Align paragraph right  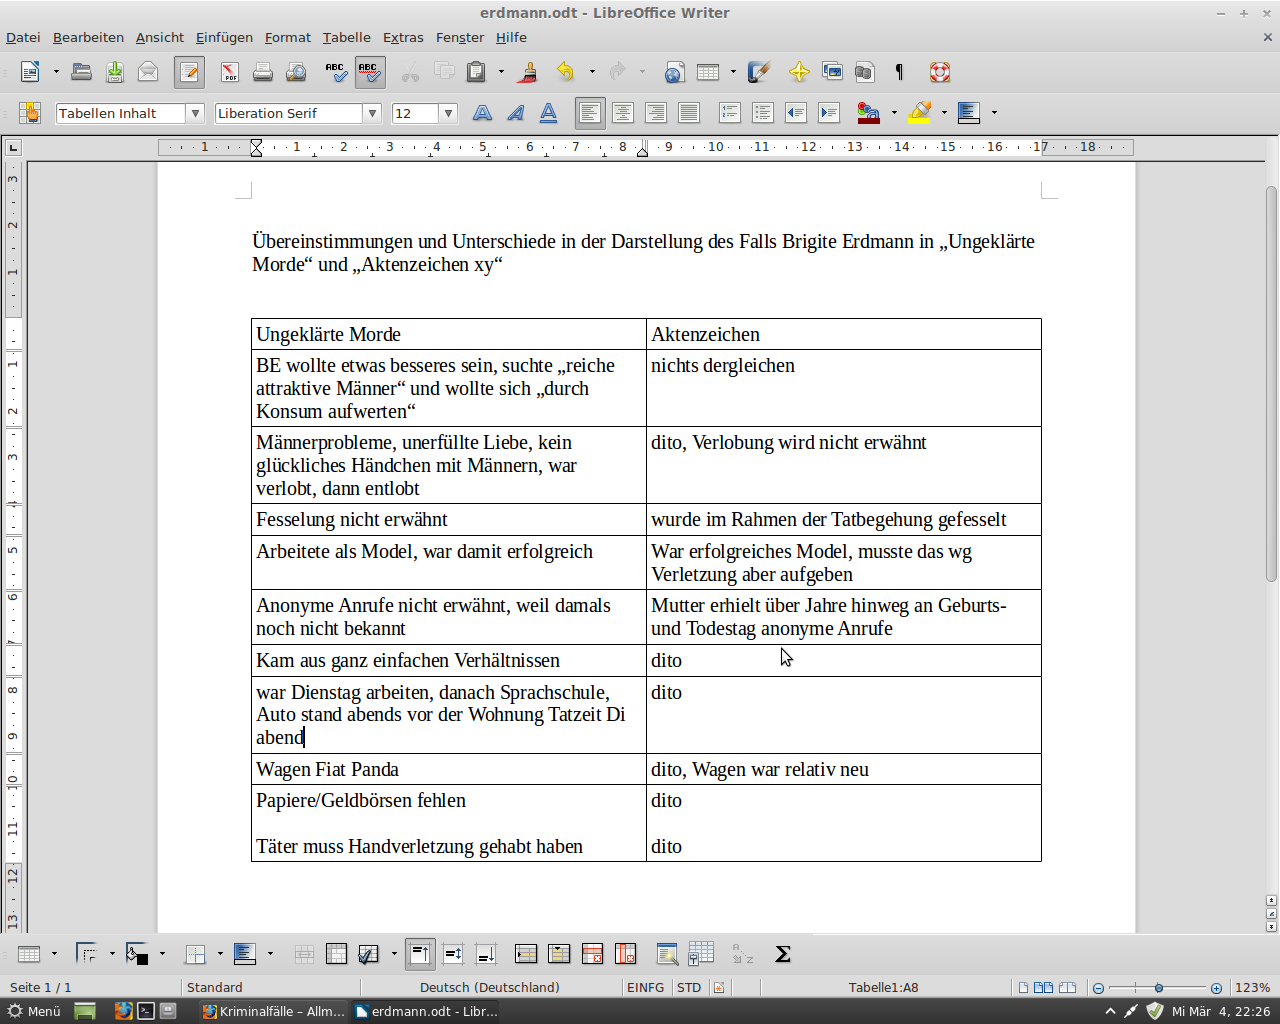tap(656, 113)
